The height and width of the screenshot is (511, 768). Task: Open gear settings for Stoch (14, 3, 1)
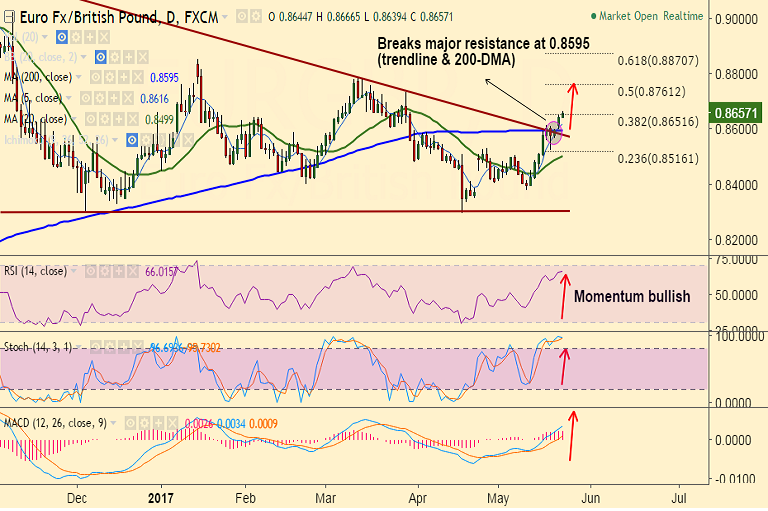pos(110,347)
